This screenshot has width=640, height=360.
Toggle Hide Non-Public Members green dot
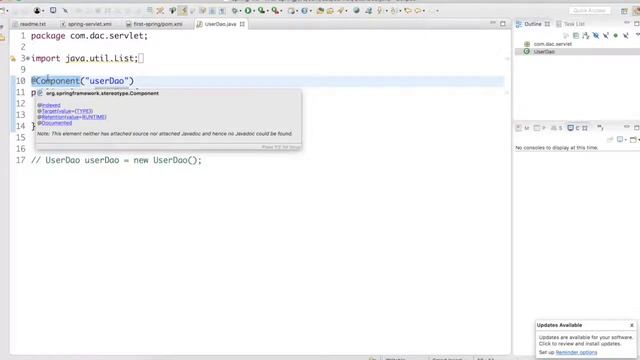click(616, 36)
